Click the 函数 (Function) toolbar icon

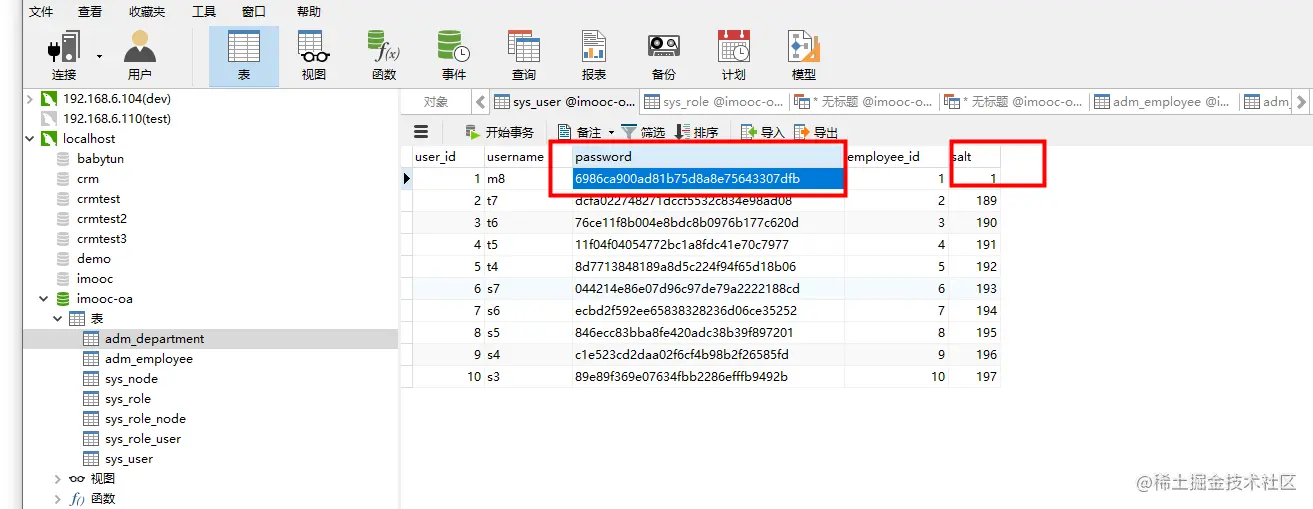384,55
